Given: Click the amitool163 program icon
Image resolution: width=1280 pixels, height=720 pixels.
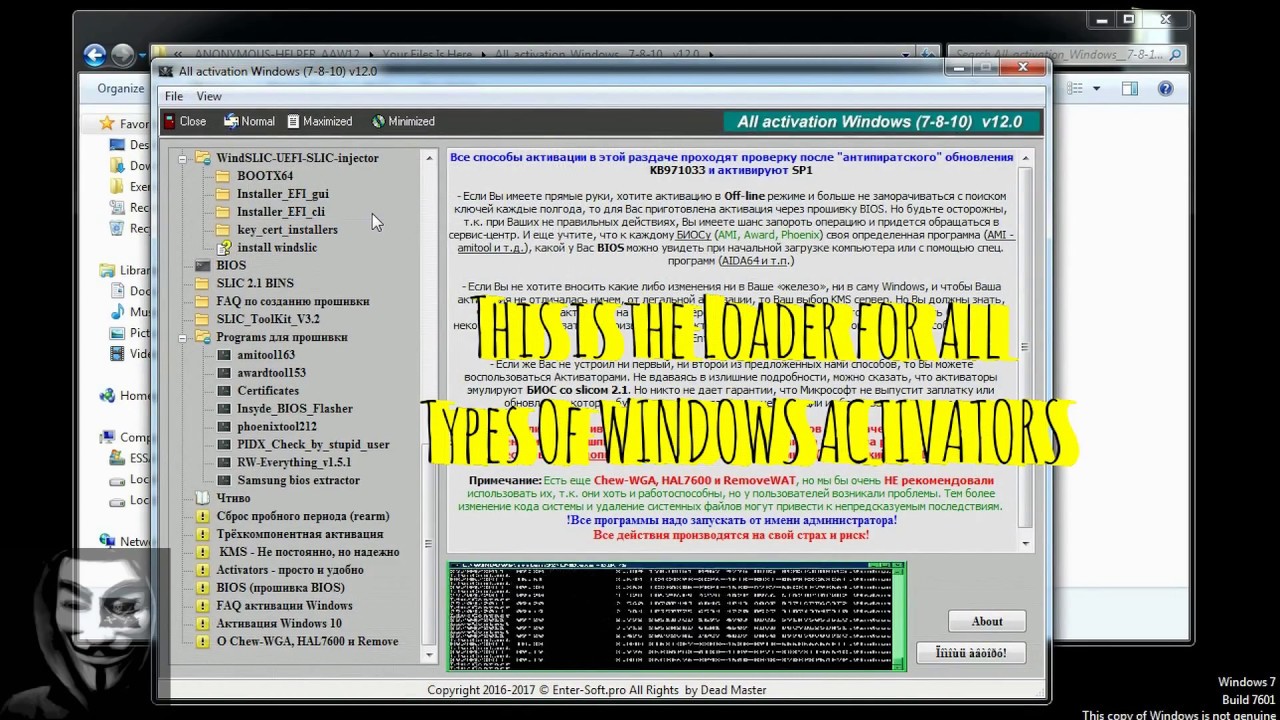Looking at the screenshot, I should [223, 355].
